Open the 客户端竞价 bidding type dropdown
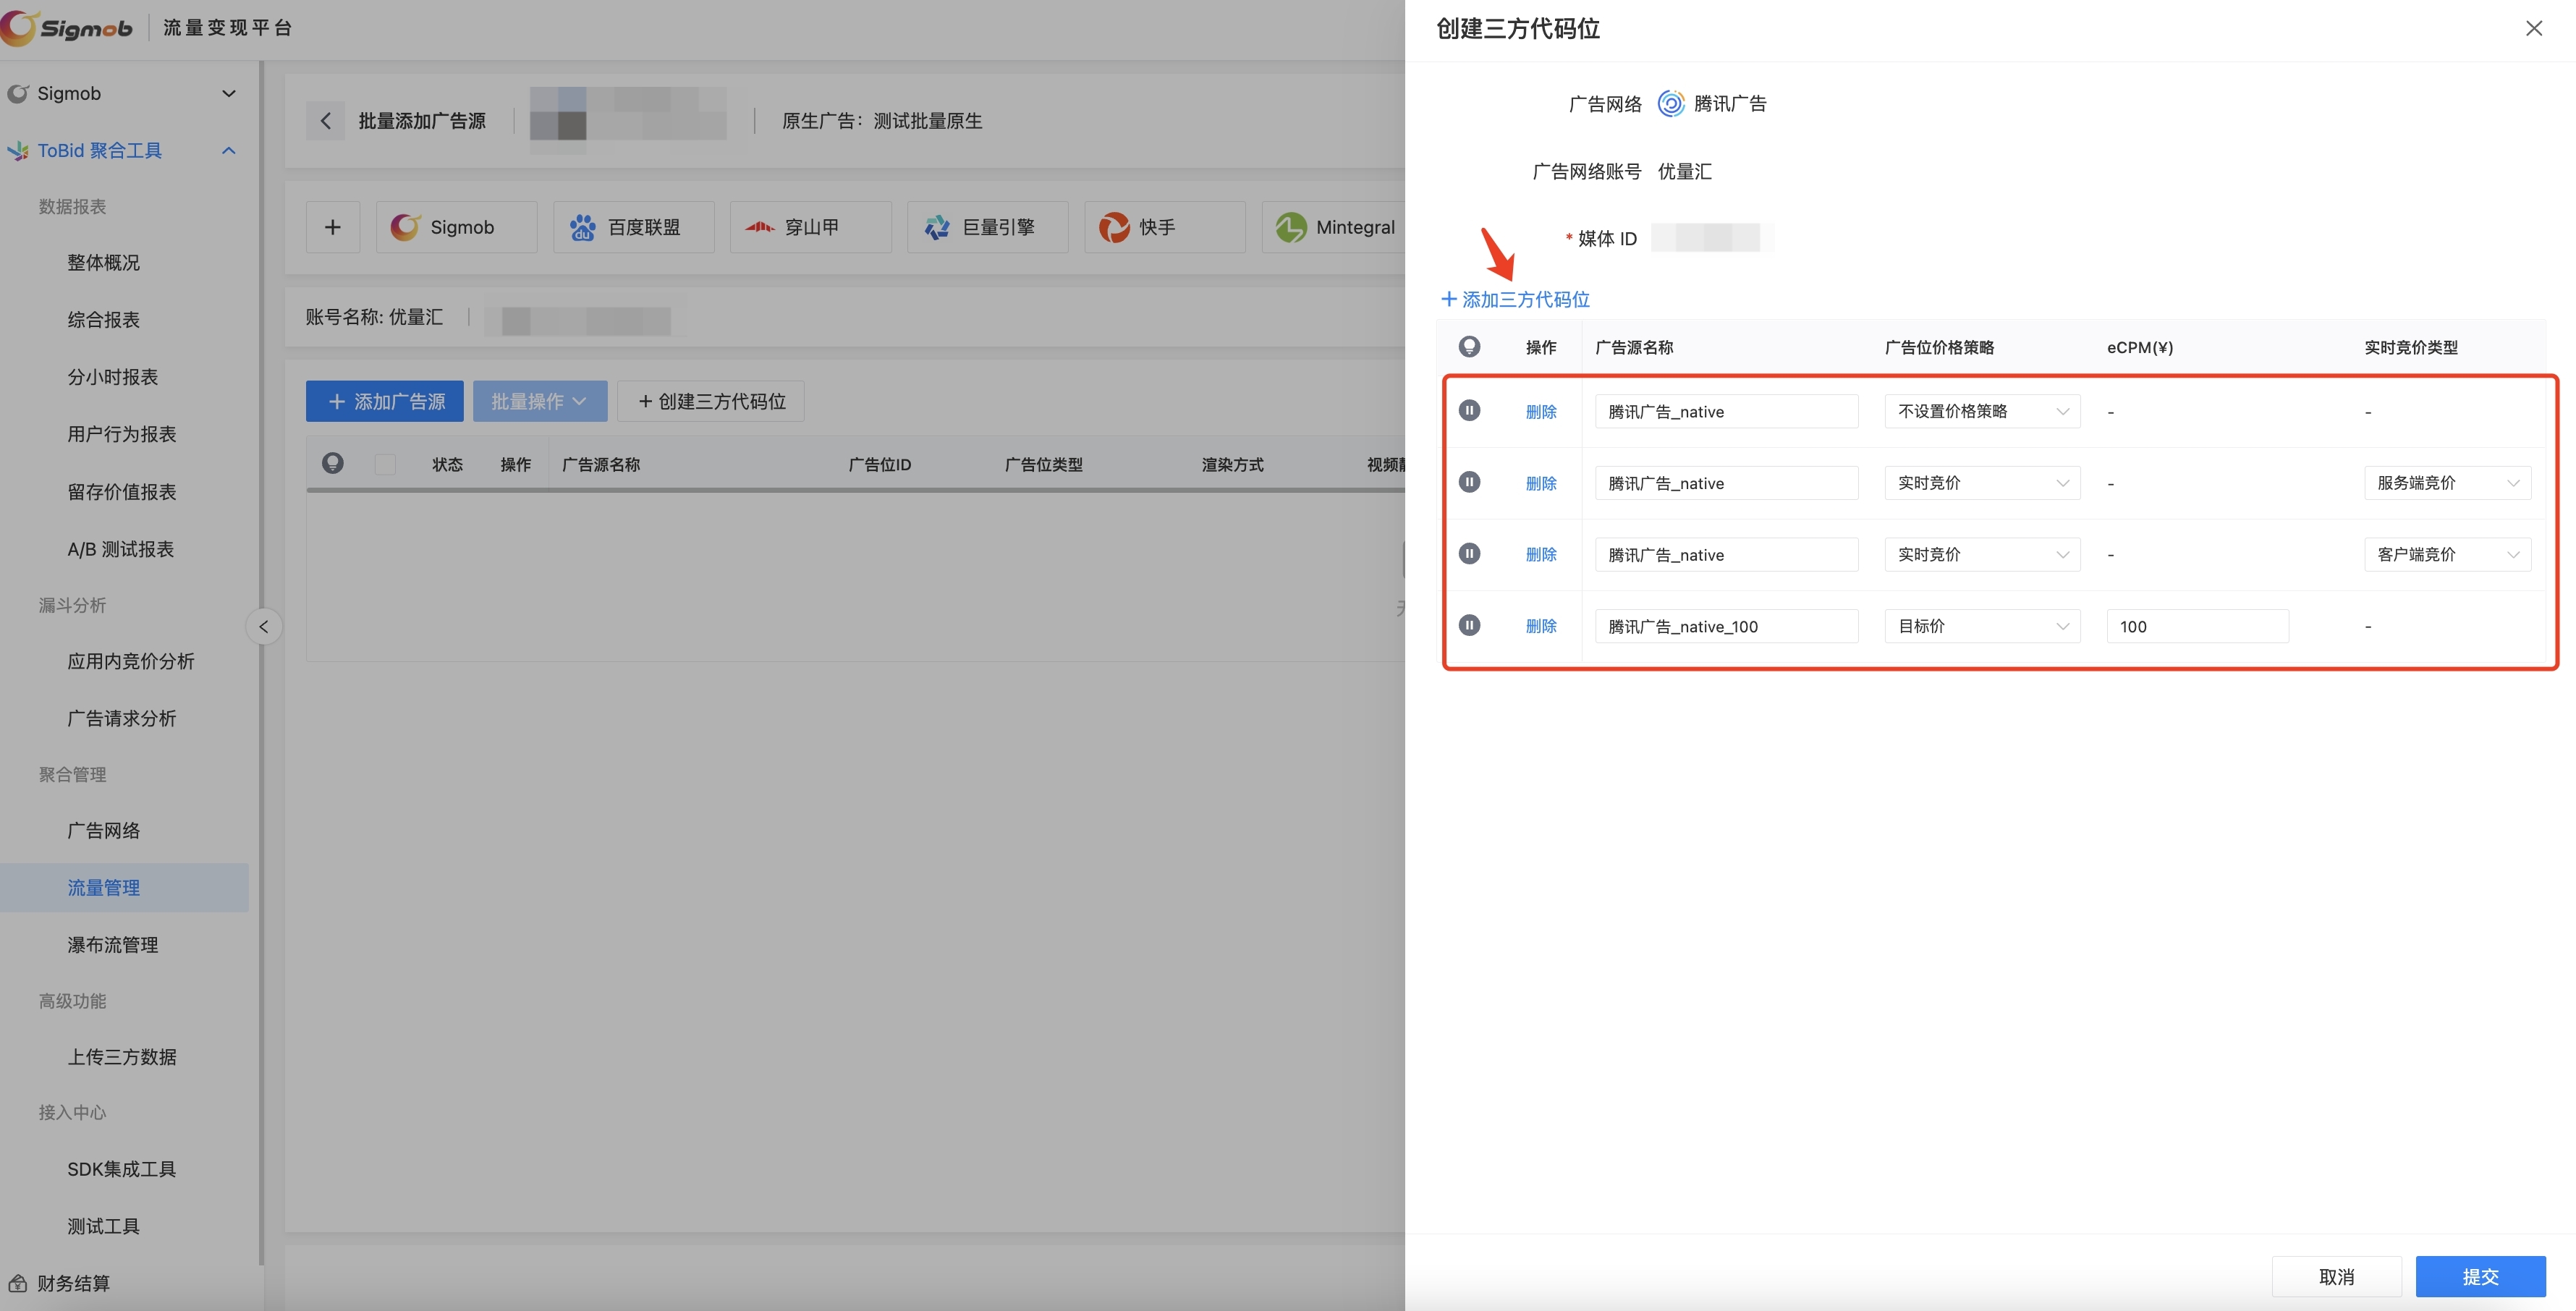 coord(2447,554)
